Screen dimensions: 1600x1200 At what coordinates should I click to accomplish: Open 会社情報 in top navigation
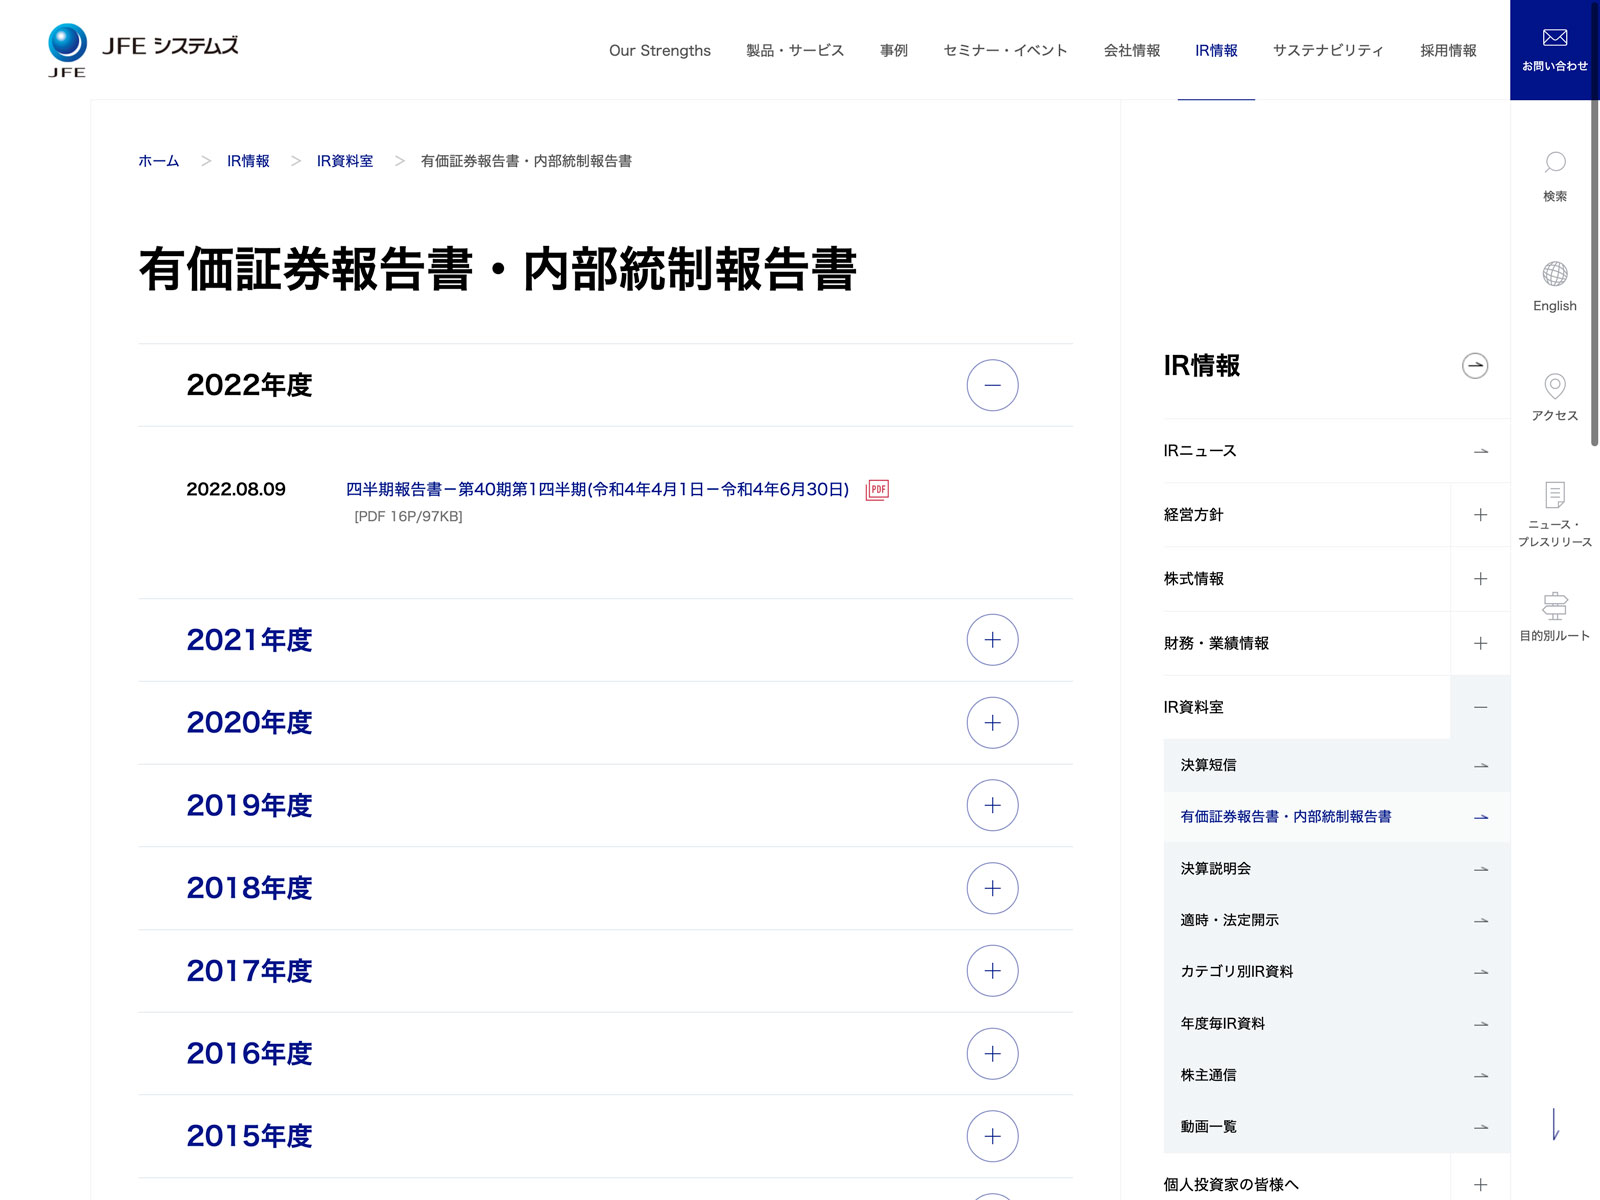pyautogui.click(x=1132, y=50)
